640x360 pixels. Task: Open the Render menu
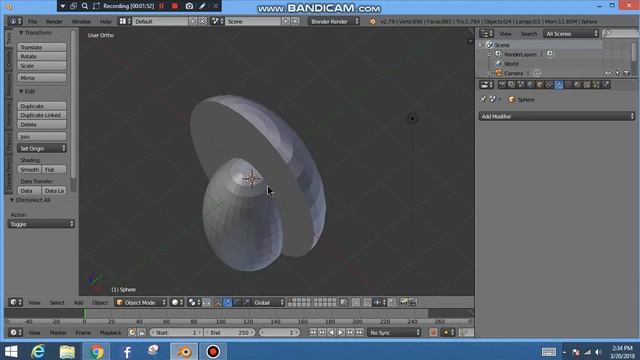click(x=54, y=21)
